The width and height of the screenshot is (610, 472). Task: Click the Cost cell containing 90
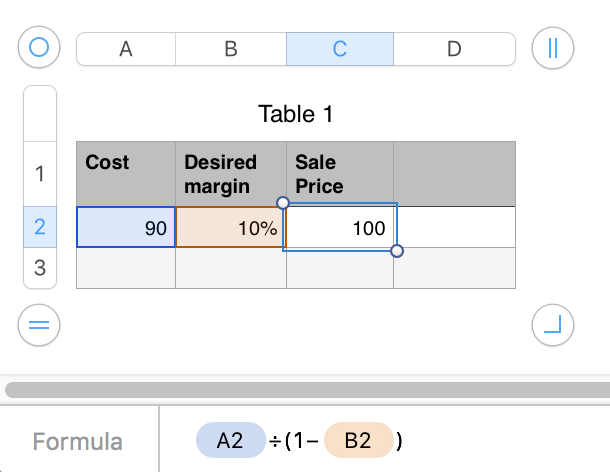[126, 228]
